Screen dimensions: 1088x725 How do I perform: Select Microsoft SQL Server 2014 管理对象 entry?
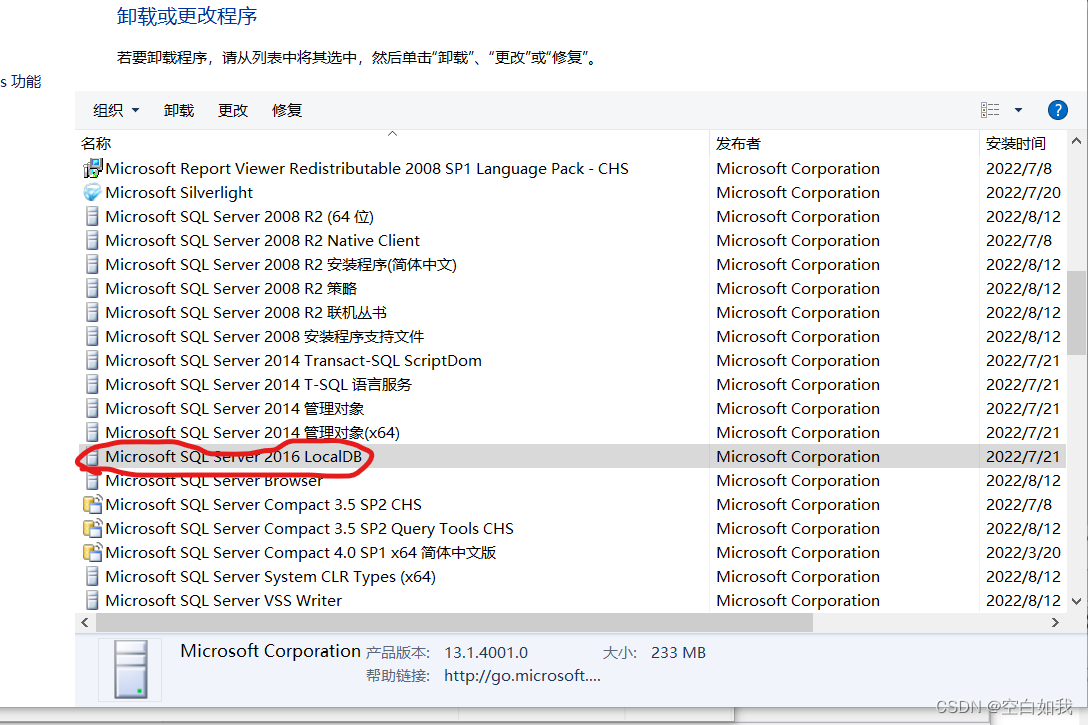[235, 409]
